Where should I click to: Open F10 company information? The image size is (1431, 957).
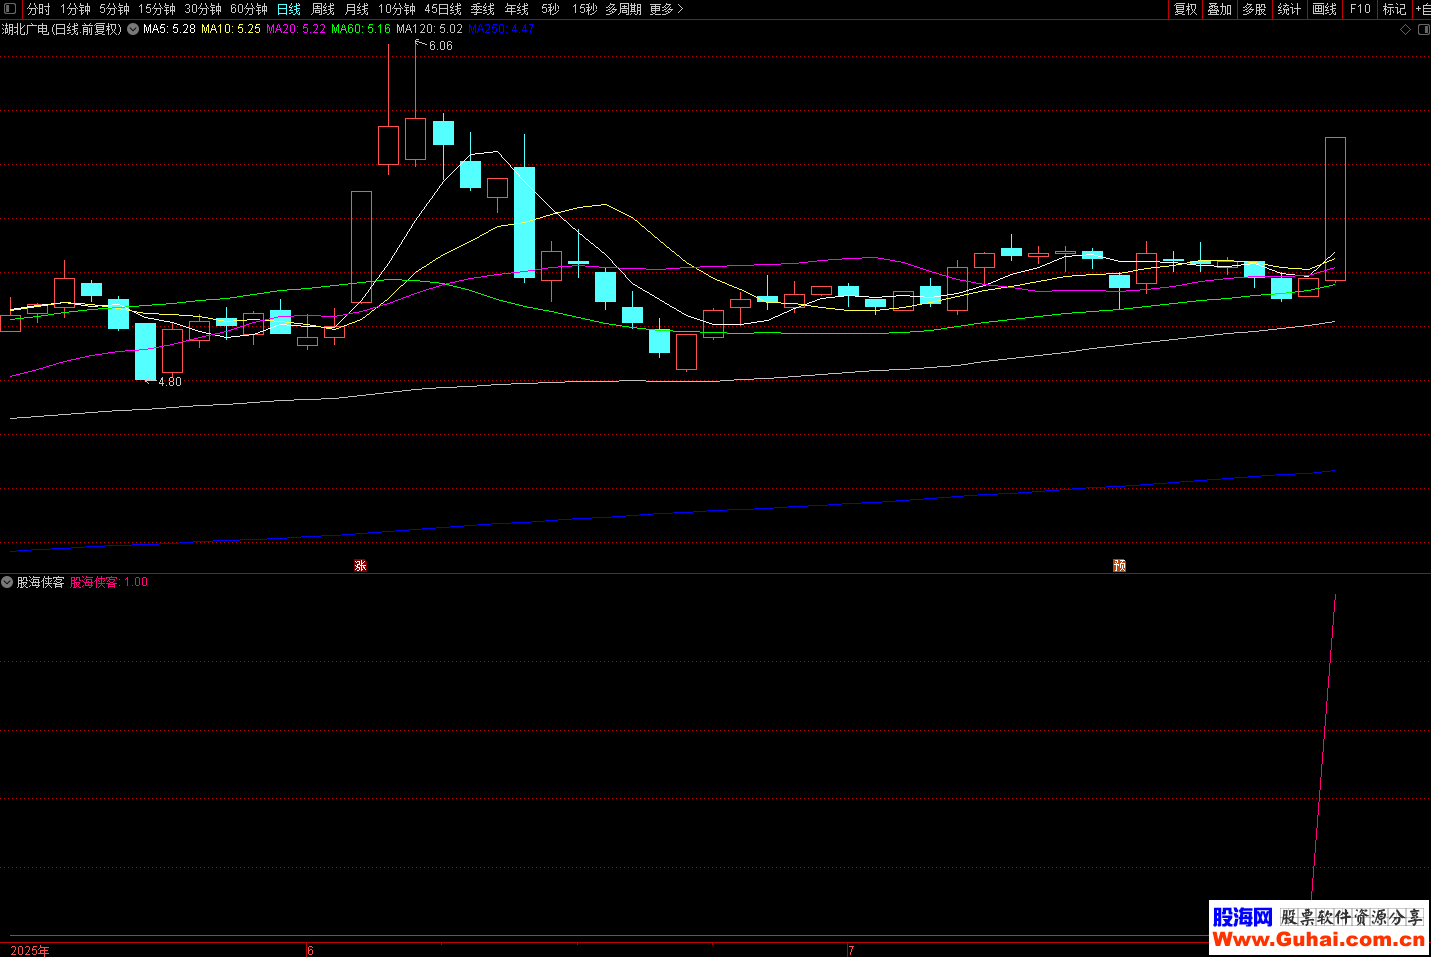(1360, 9)
